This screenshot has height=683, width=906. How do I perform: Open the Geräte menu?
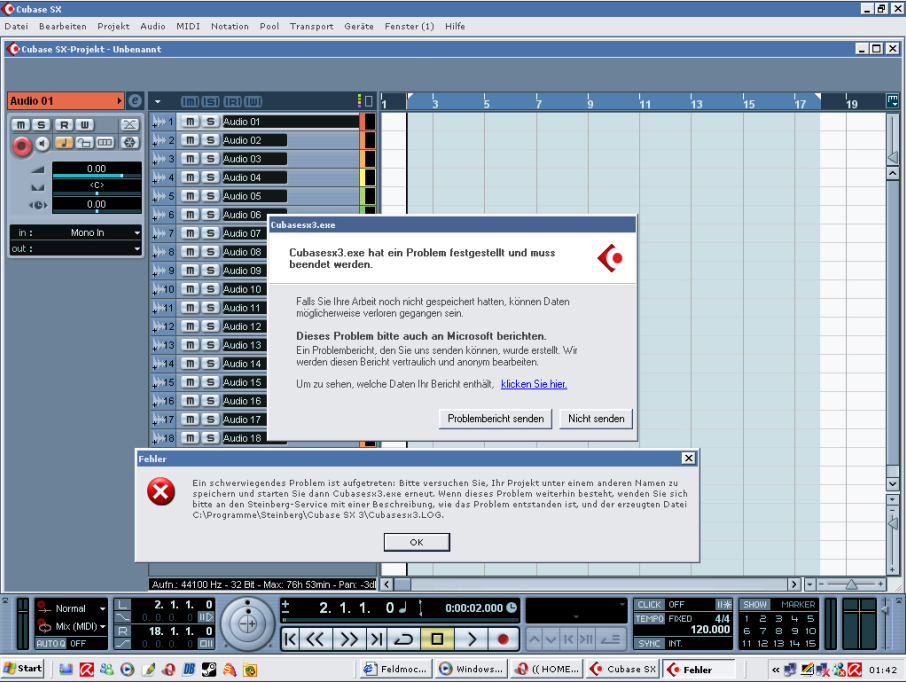pos(359,26)
